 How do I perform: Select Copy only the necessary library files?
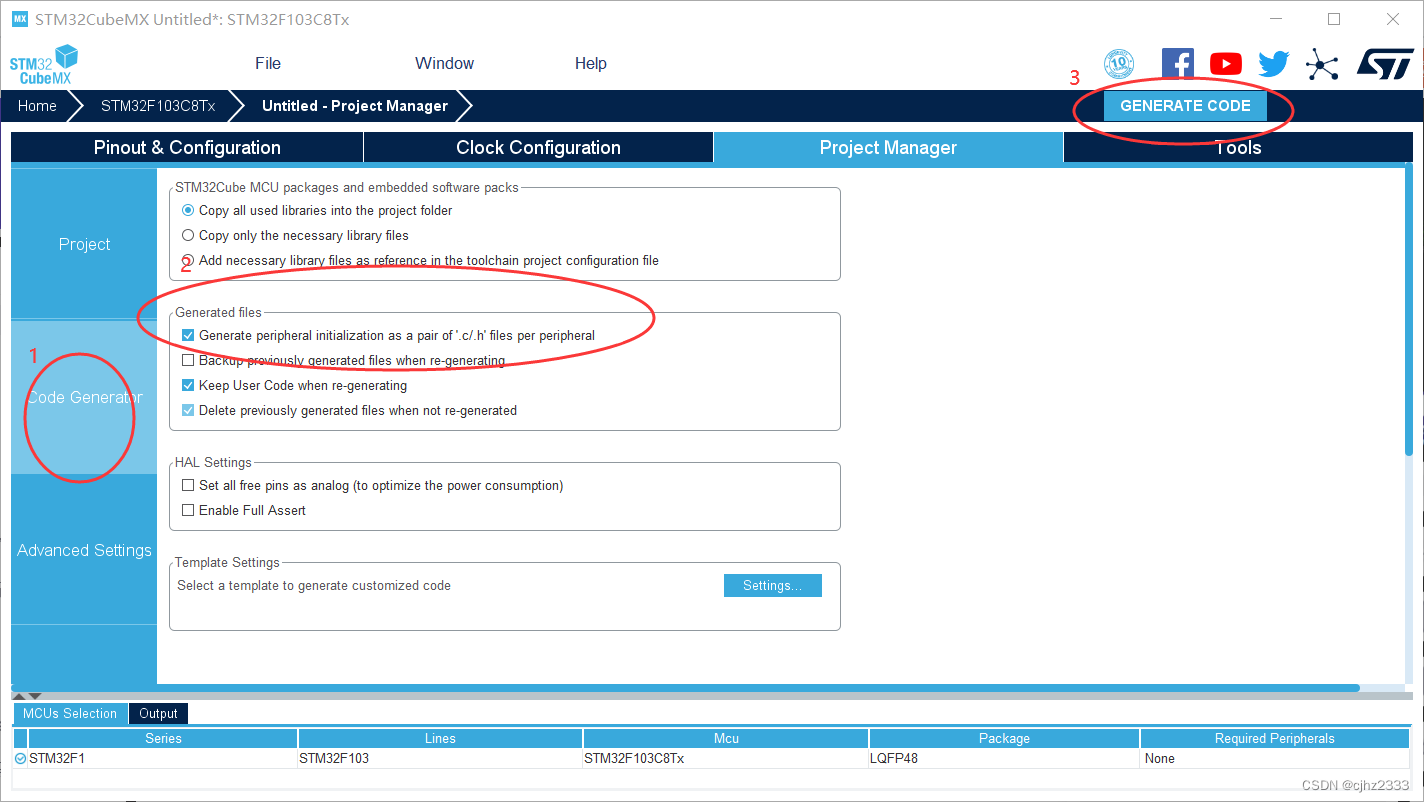click(188, 236)
